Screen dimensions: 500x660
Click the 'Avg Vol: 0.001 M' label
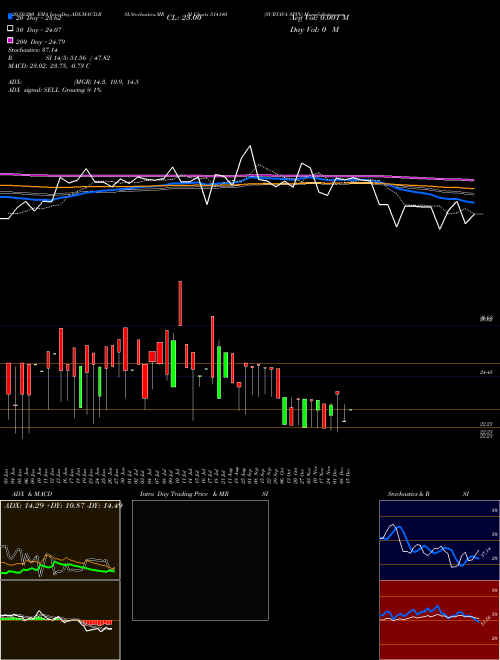pyautogui.click(x=319, y=18)
